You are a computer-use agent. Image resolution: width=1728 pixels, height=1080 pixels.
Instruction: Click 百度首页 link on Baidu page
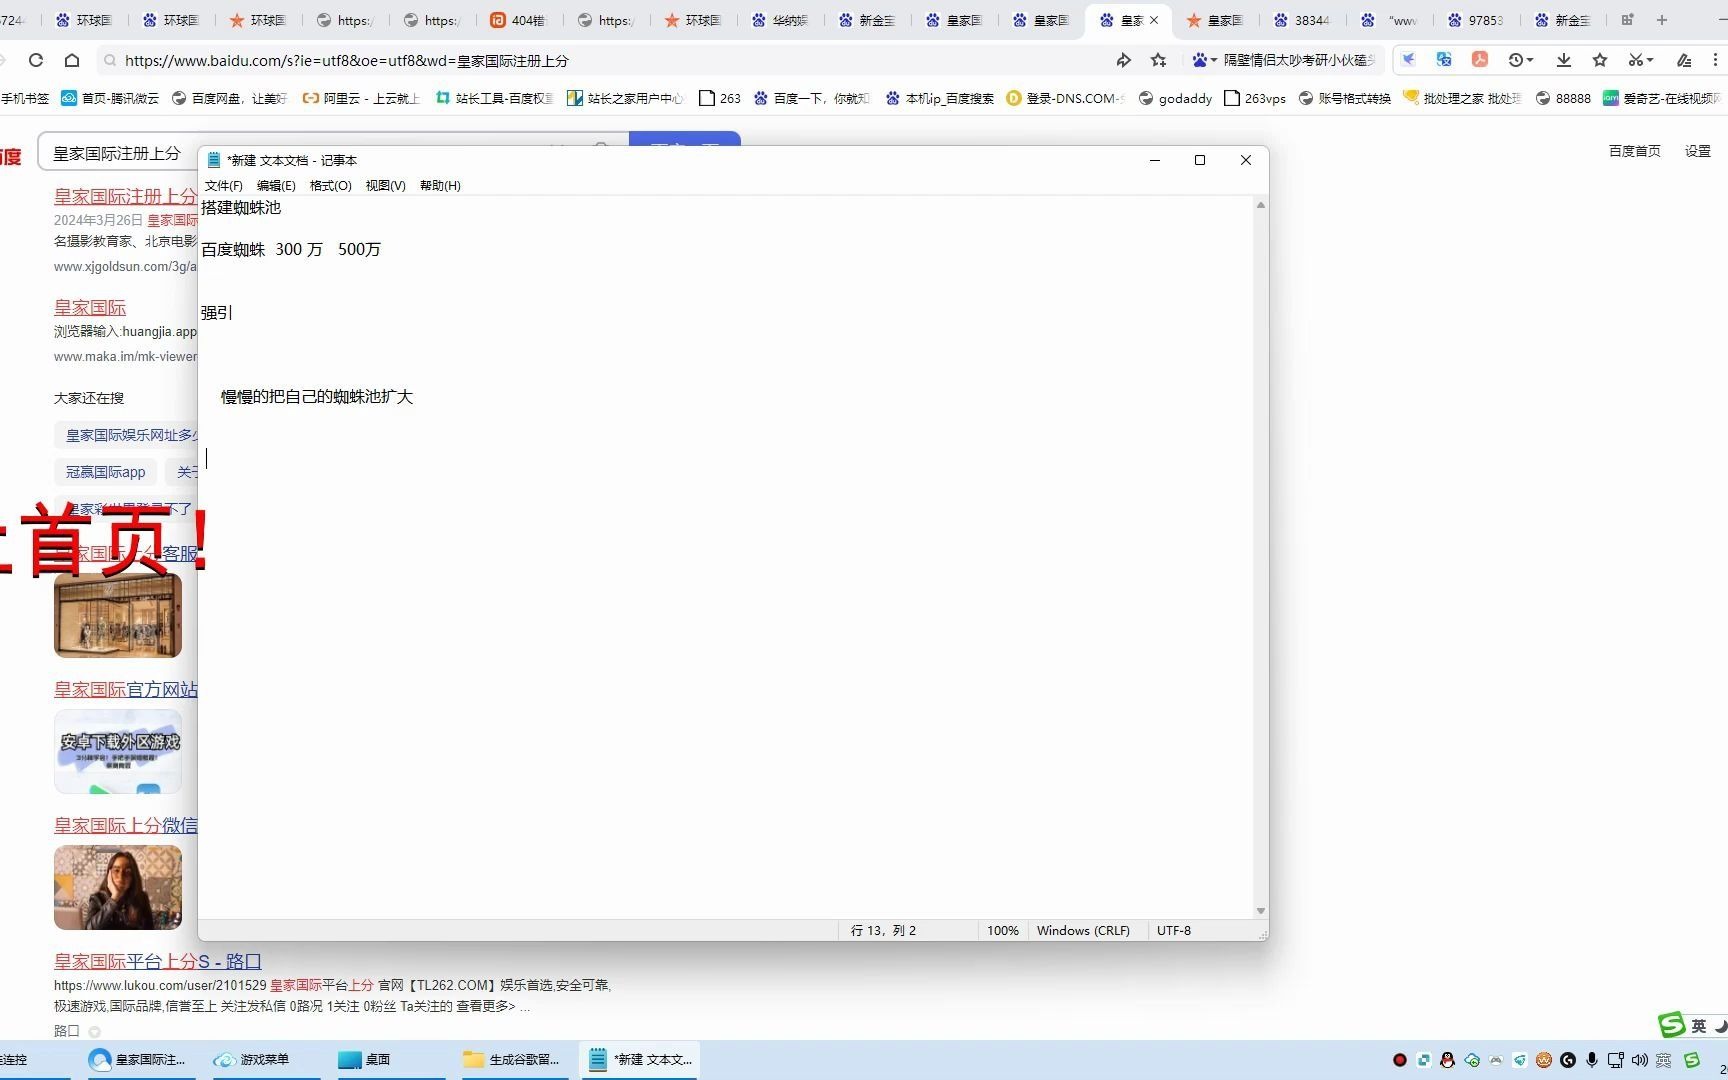tap(1634, 151)
